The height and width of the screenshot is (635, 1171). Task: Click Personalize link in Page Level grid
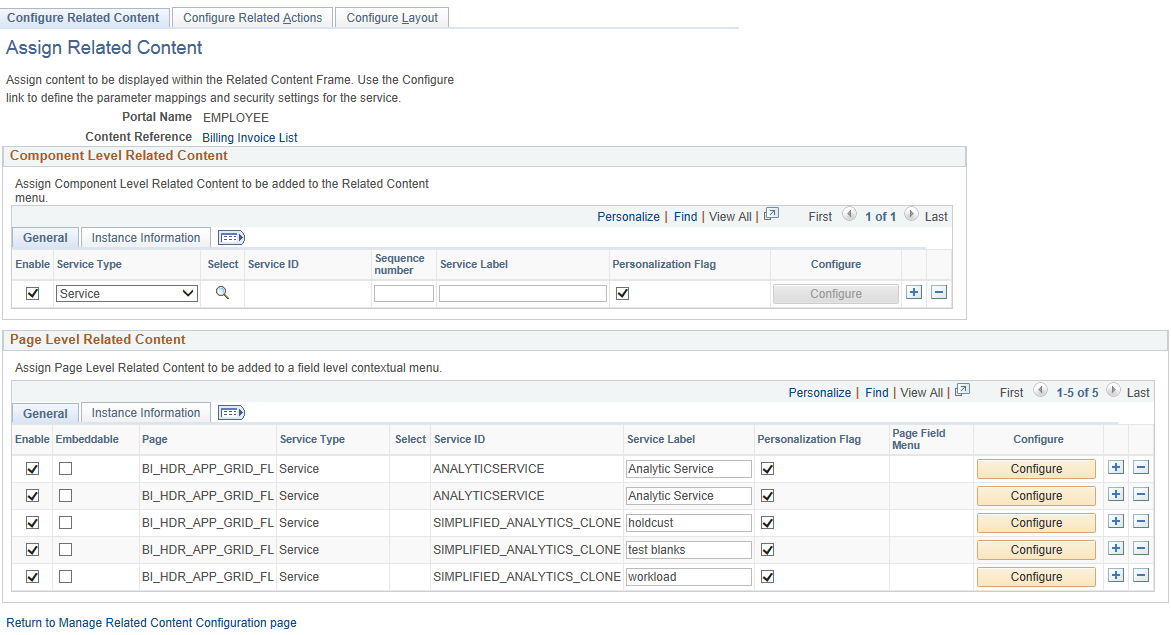point(819,392)
